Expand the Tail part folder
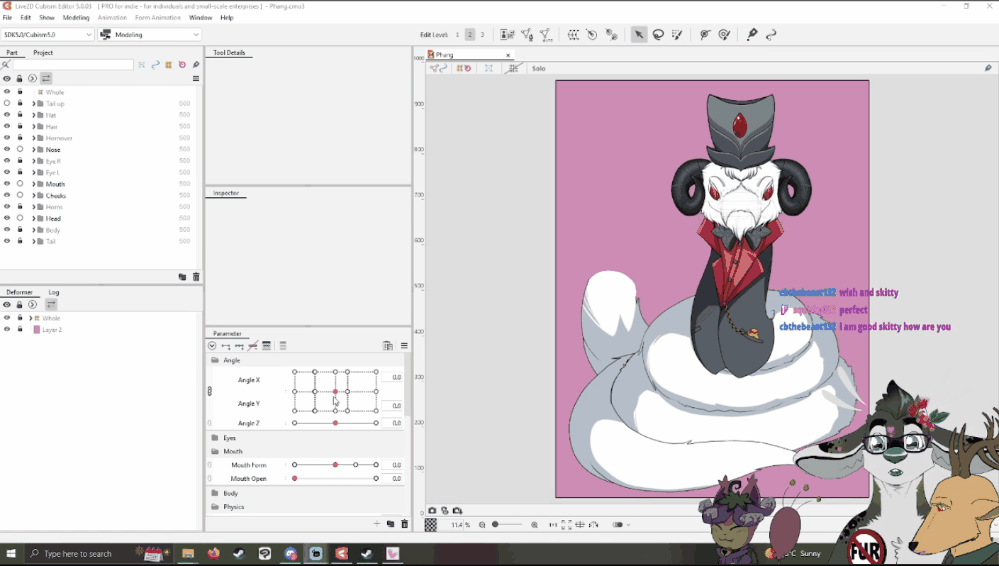Image resolution: width=999 pixels, height=566 pixels. [34, 242]
